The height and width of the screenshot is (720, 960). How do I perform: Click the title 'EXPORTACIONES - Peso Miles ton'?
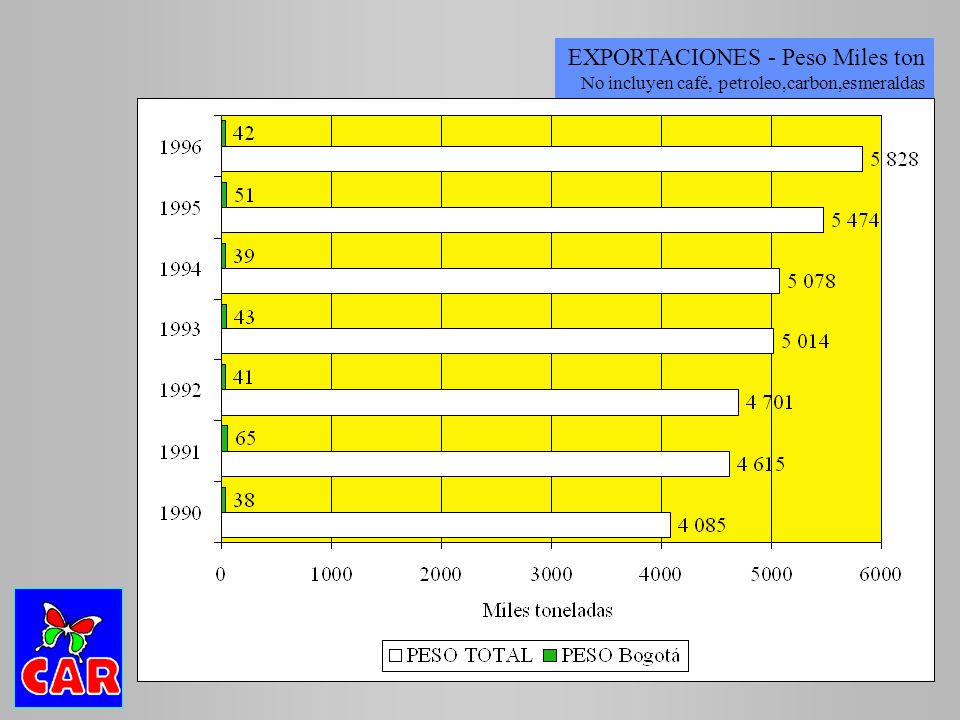coord(746,58)
